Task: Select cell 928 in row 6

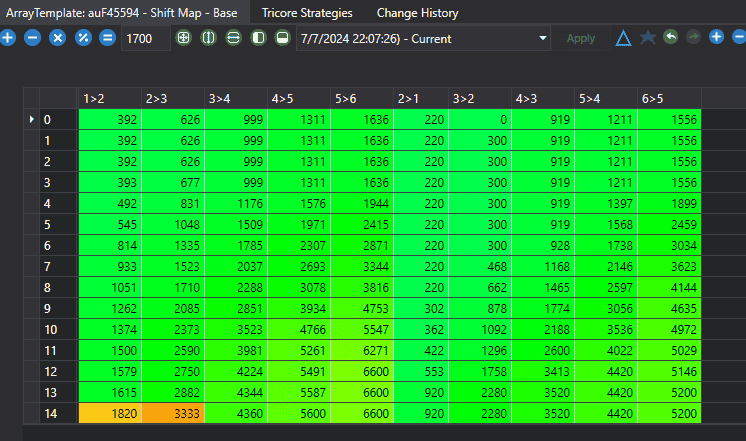Action: (x=543, y=245)
